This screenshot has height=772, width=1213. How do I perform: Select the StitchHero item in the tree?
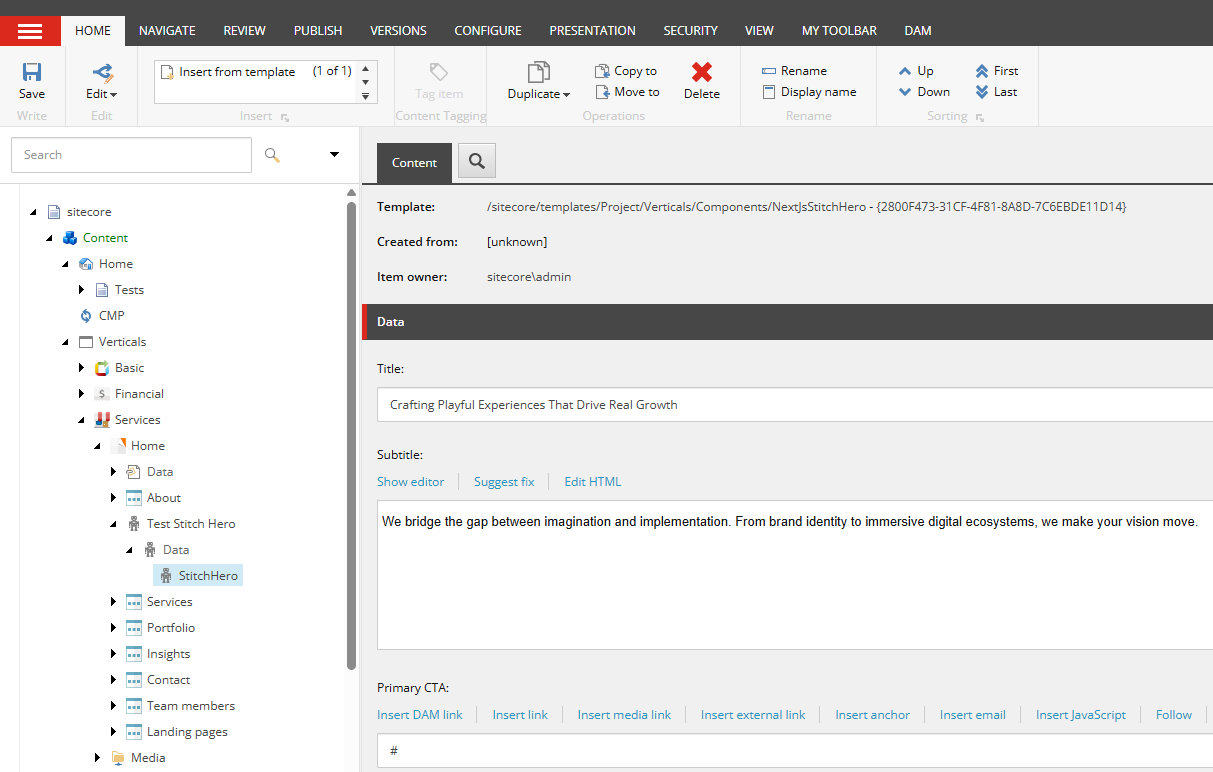click(206, 575)
